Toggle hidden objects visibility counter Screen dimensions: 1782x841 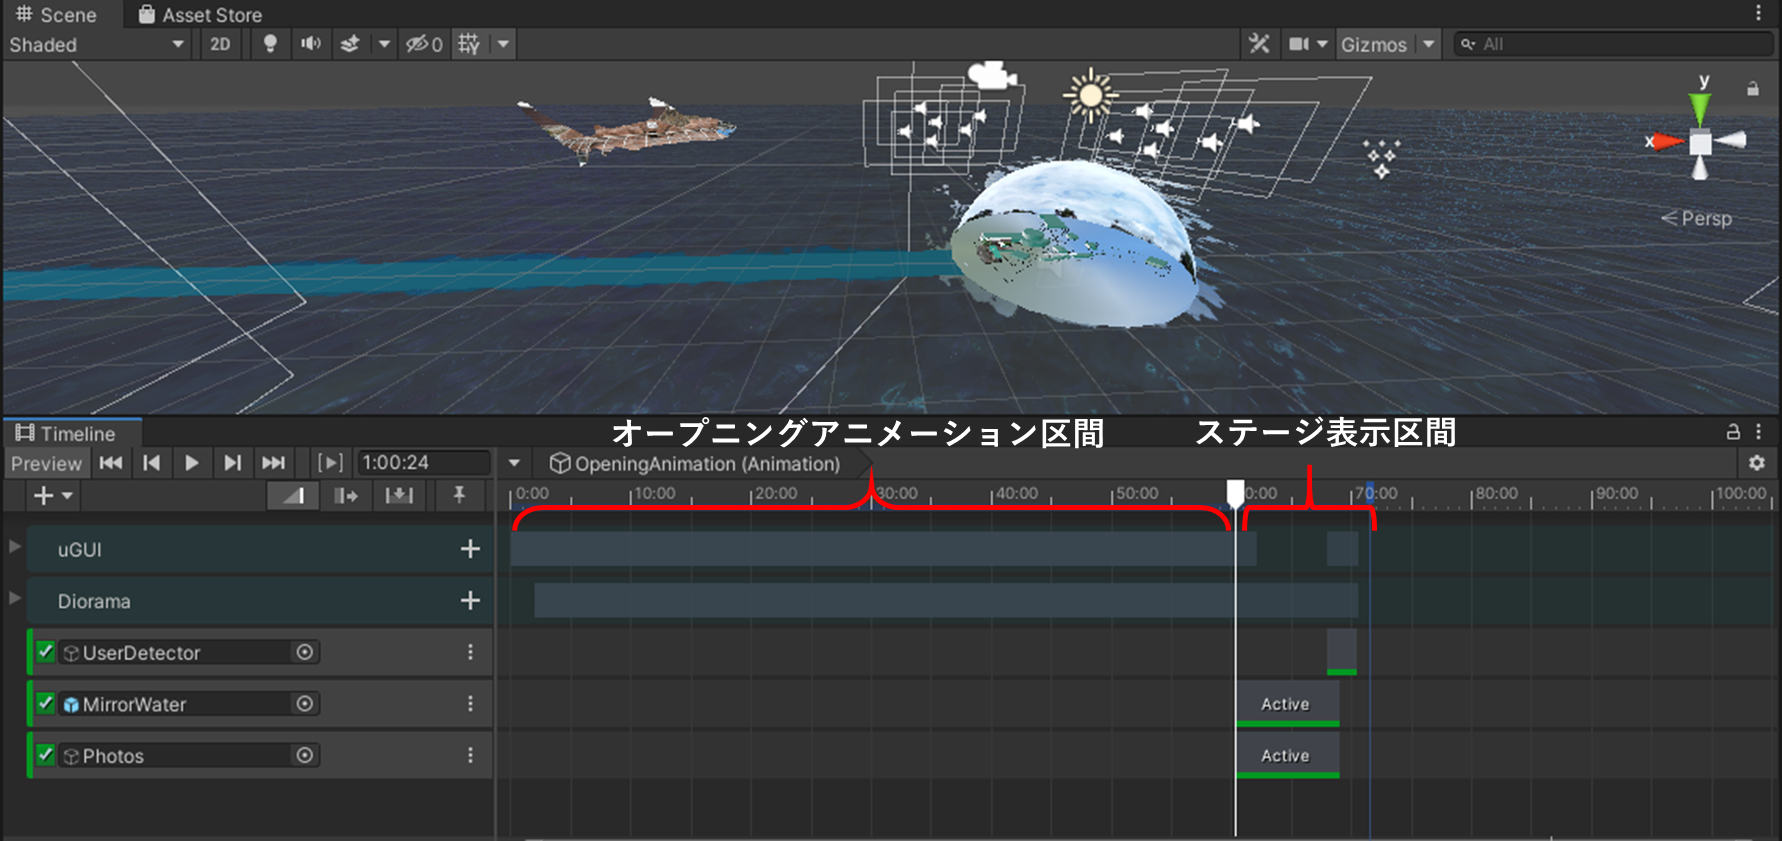(x=424, y=44)
